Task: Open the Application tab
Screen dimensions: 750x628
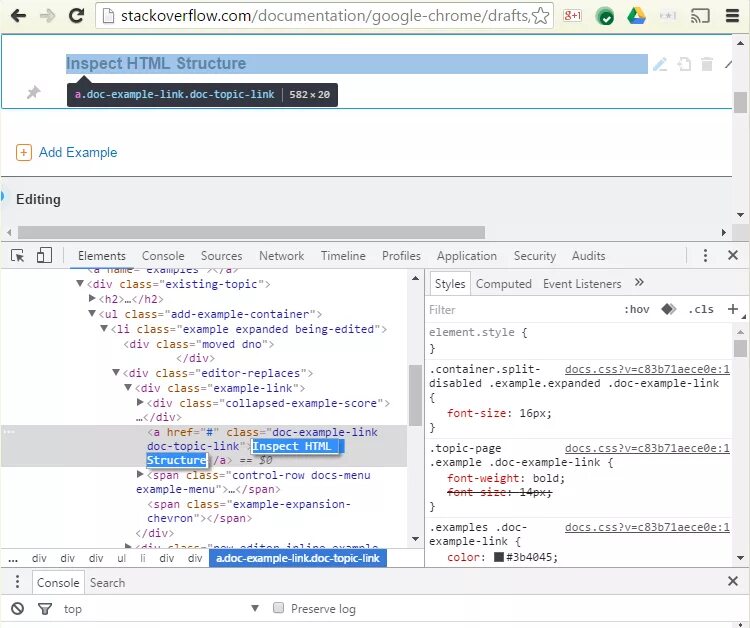Action: [x=467, y=256]
